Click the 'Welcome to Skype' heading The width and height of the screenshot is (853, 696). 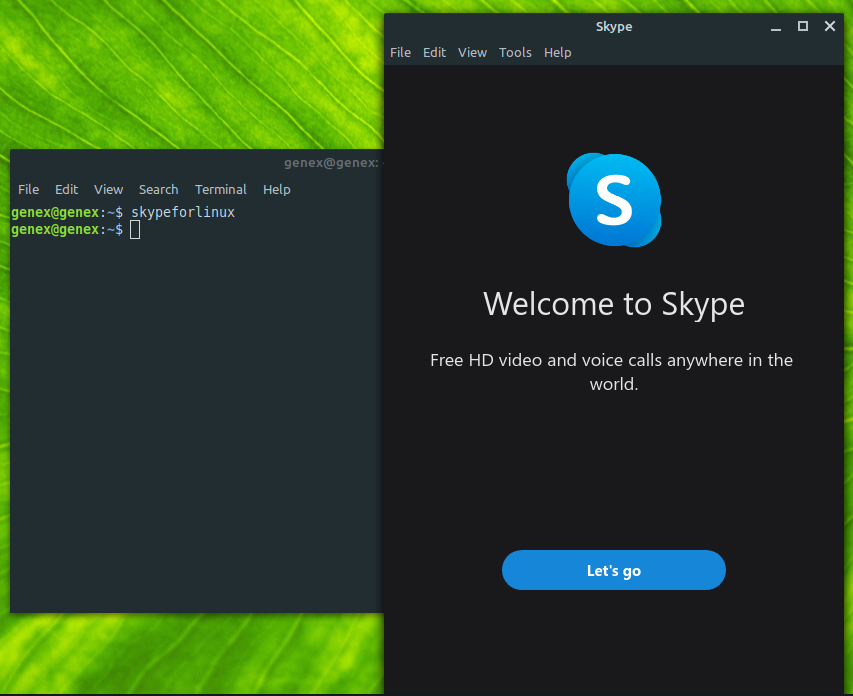tap(614, 304)
